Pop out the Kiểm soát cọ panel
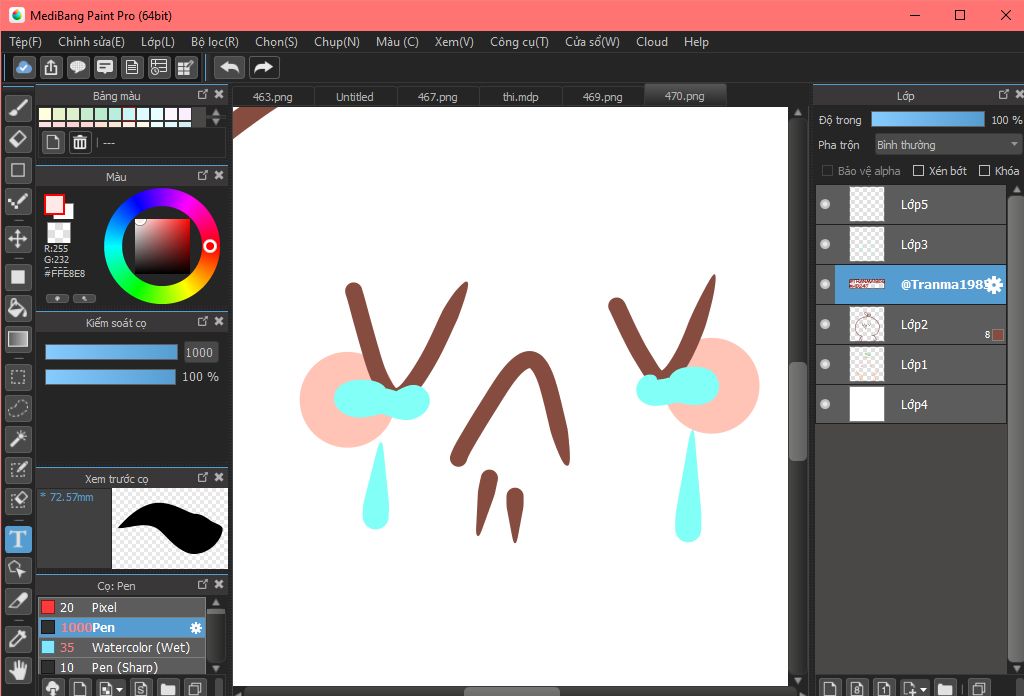Viewport: 1024px width, 696px height. coord(202,321)
